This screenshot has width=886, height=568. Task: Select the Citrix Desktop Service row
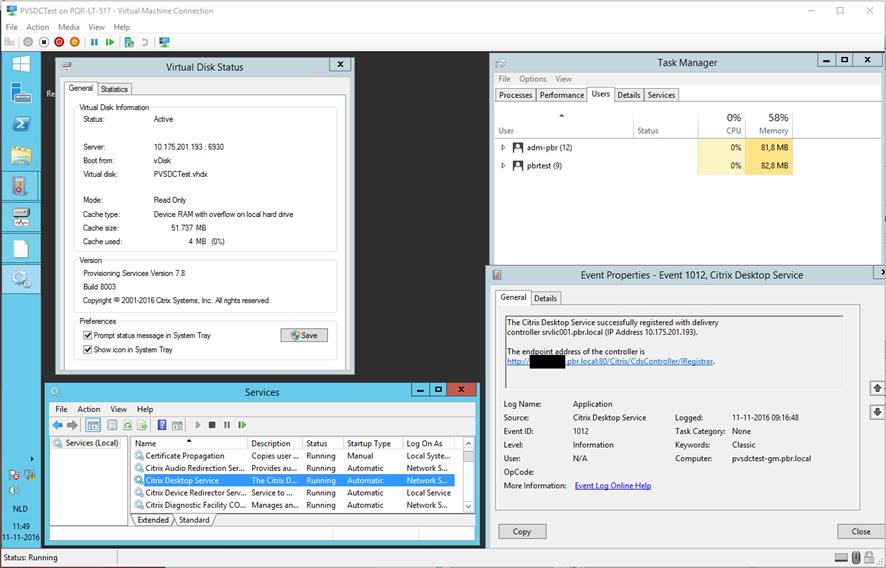coord(293,480)
